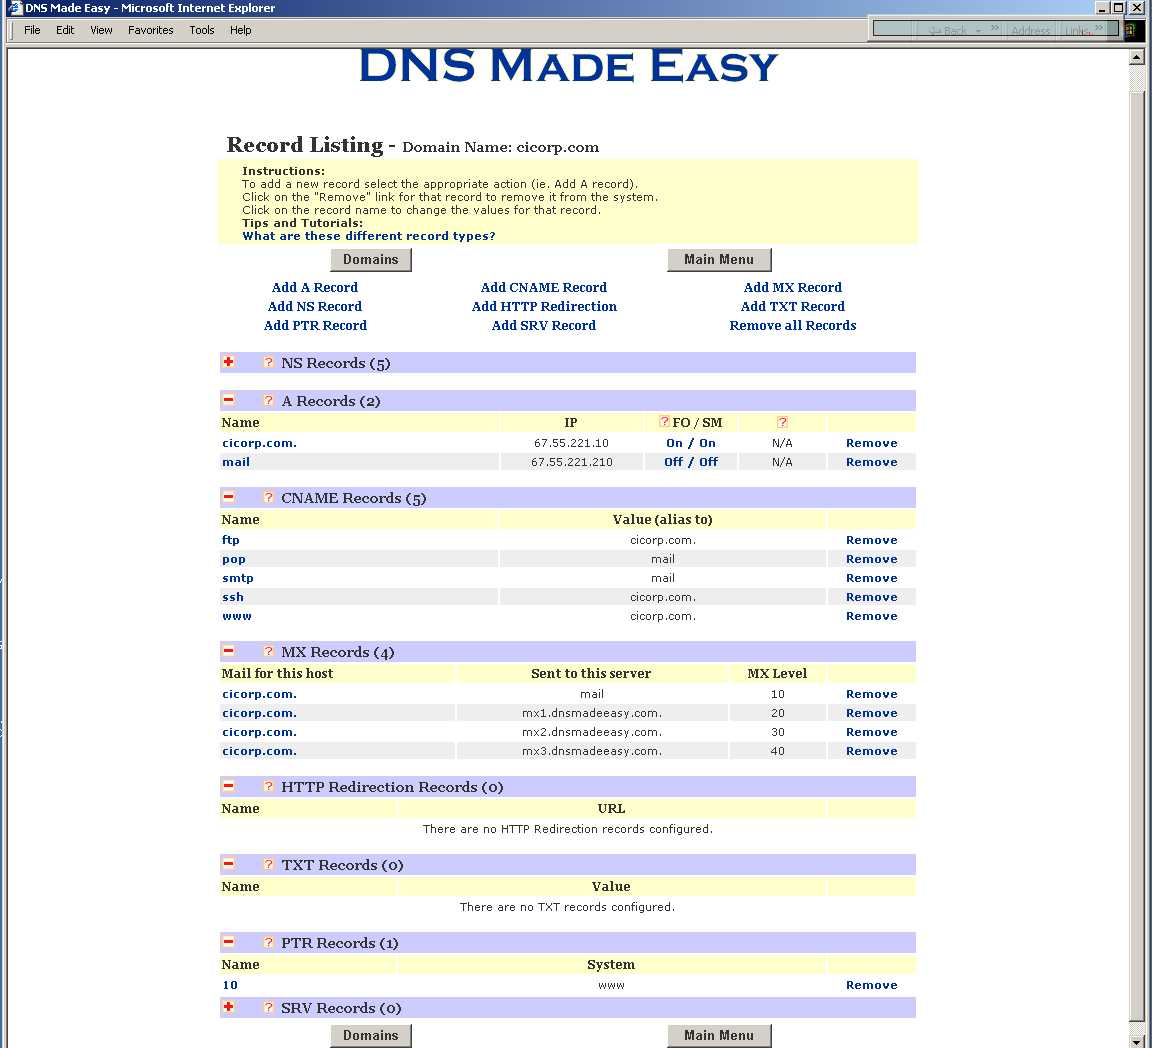Screen dimensions: 1152x1048
Task: Click Add PTR Record link
Action: coord(315,326)
